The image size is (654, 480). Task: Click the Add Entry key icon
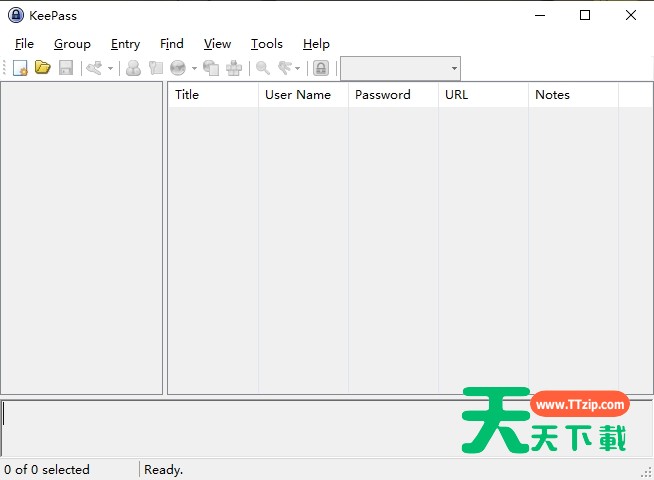(x=94, y=68)
